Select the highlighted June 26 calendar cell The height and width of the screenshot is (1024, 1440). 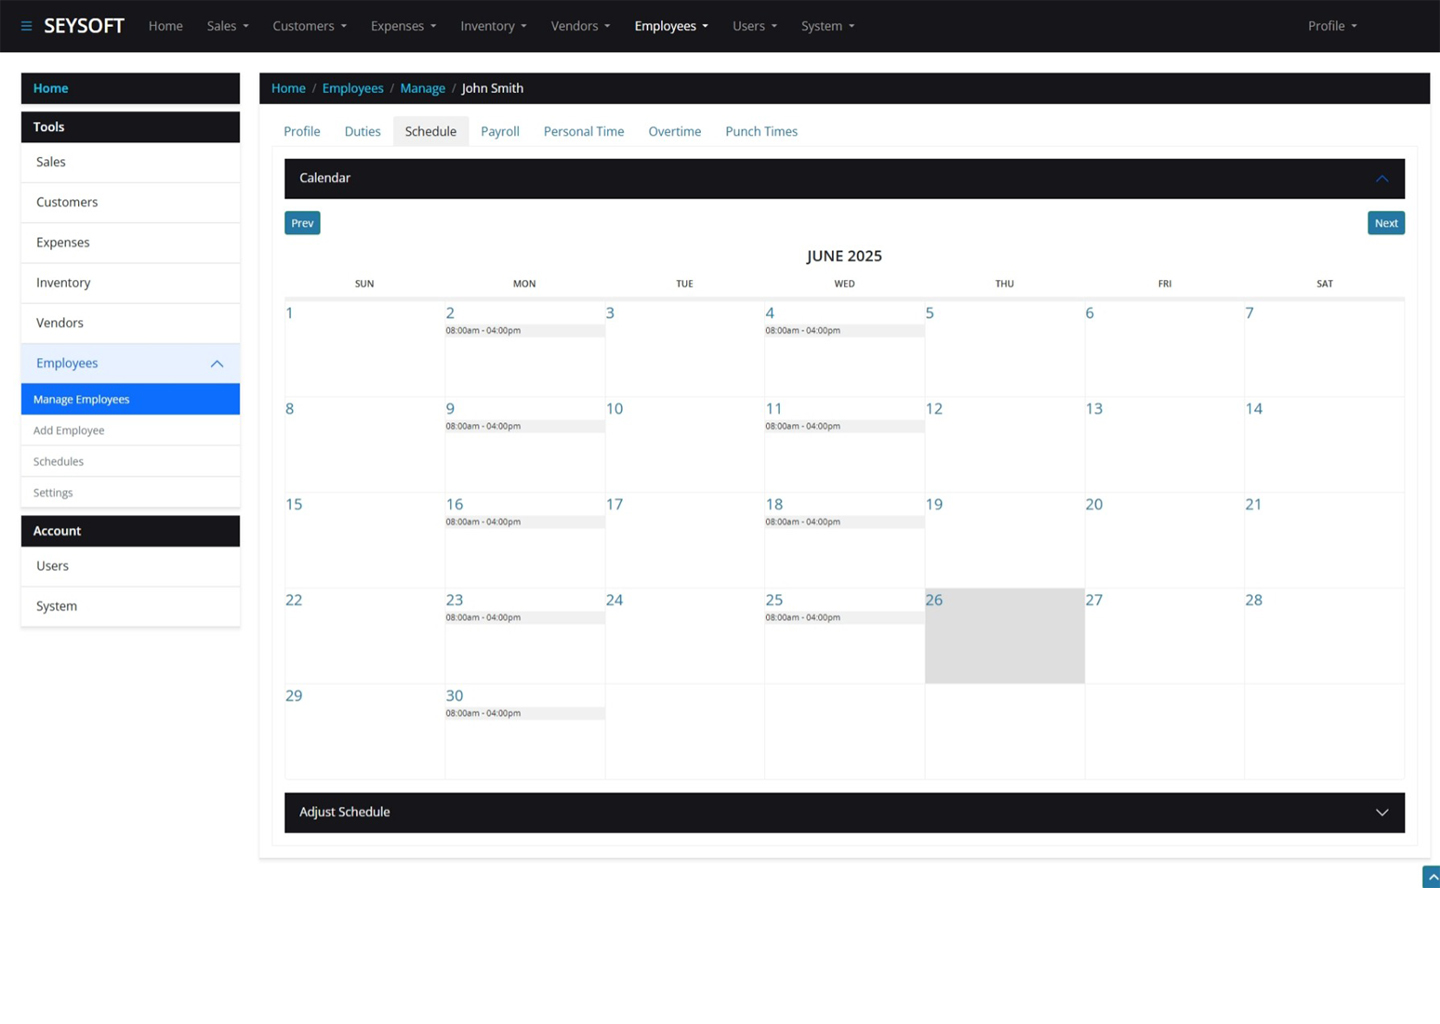point(1004,637)
